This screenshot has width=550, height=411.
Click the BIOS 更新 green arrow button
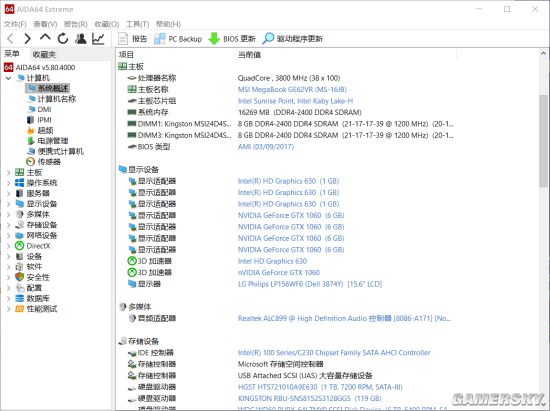click(x=232, y=39)
